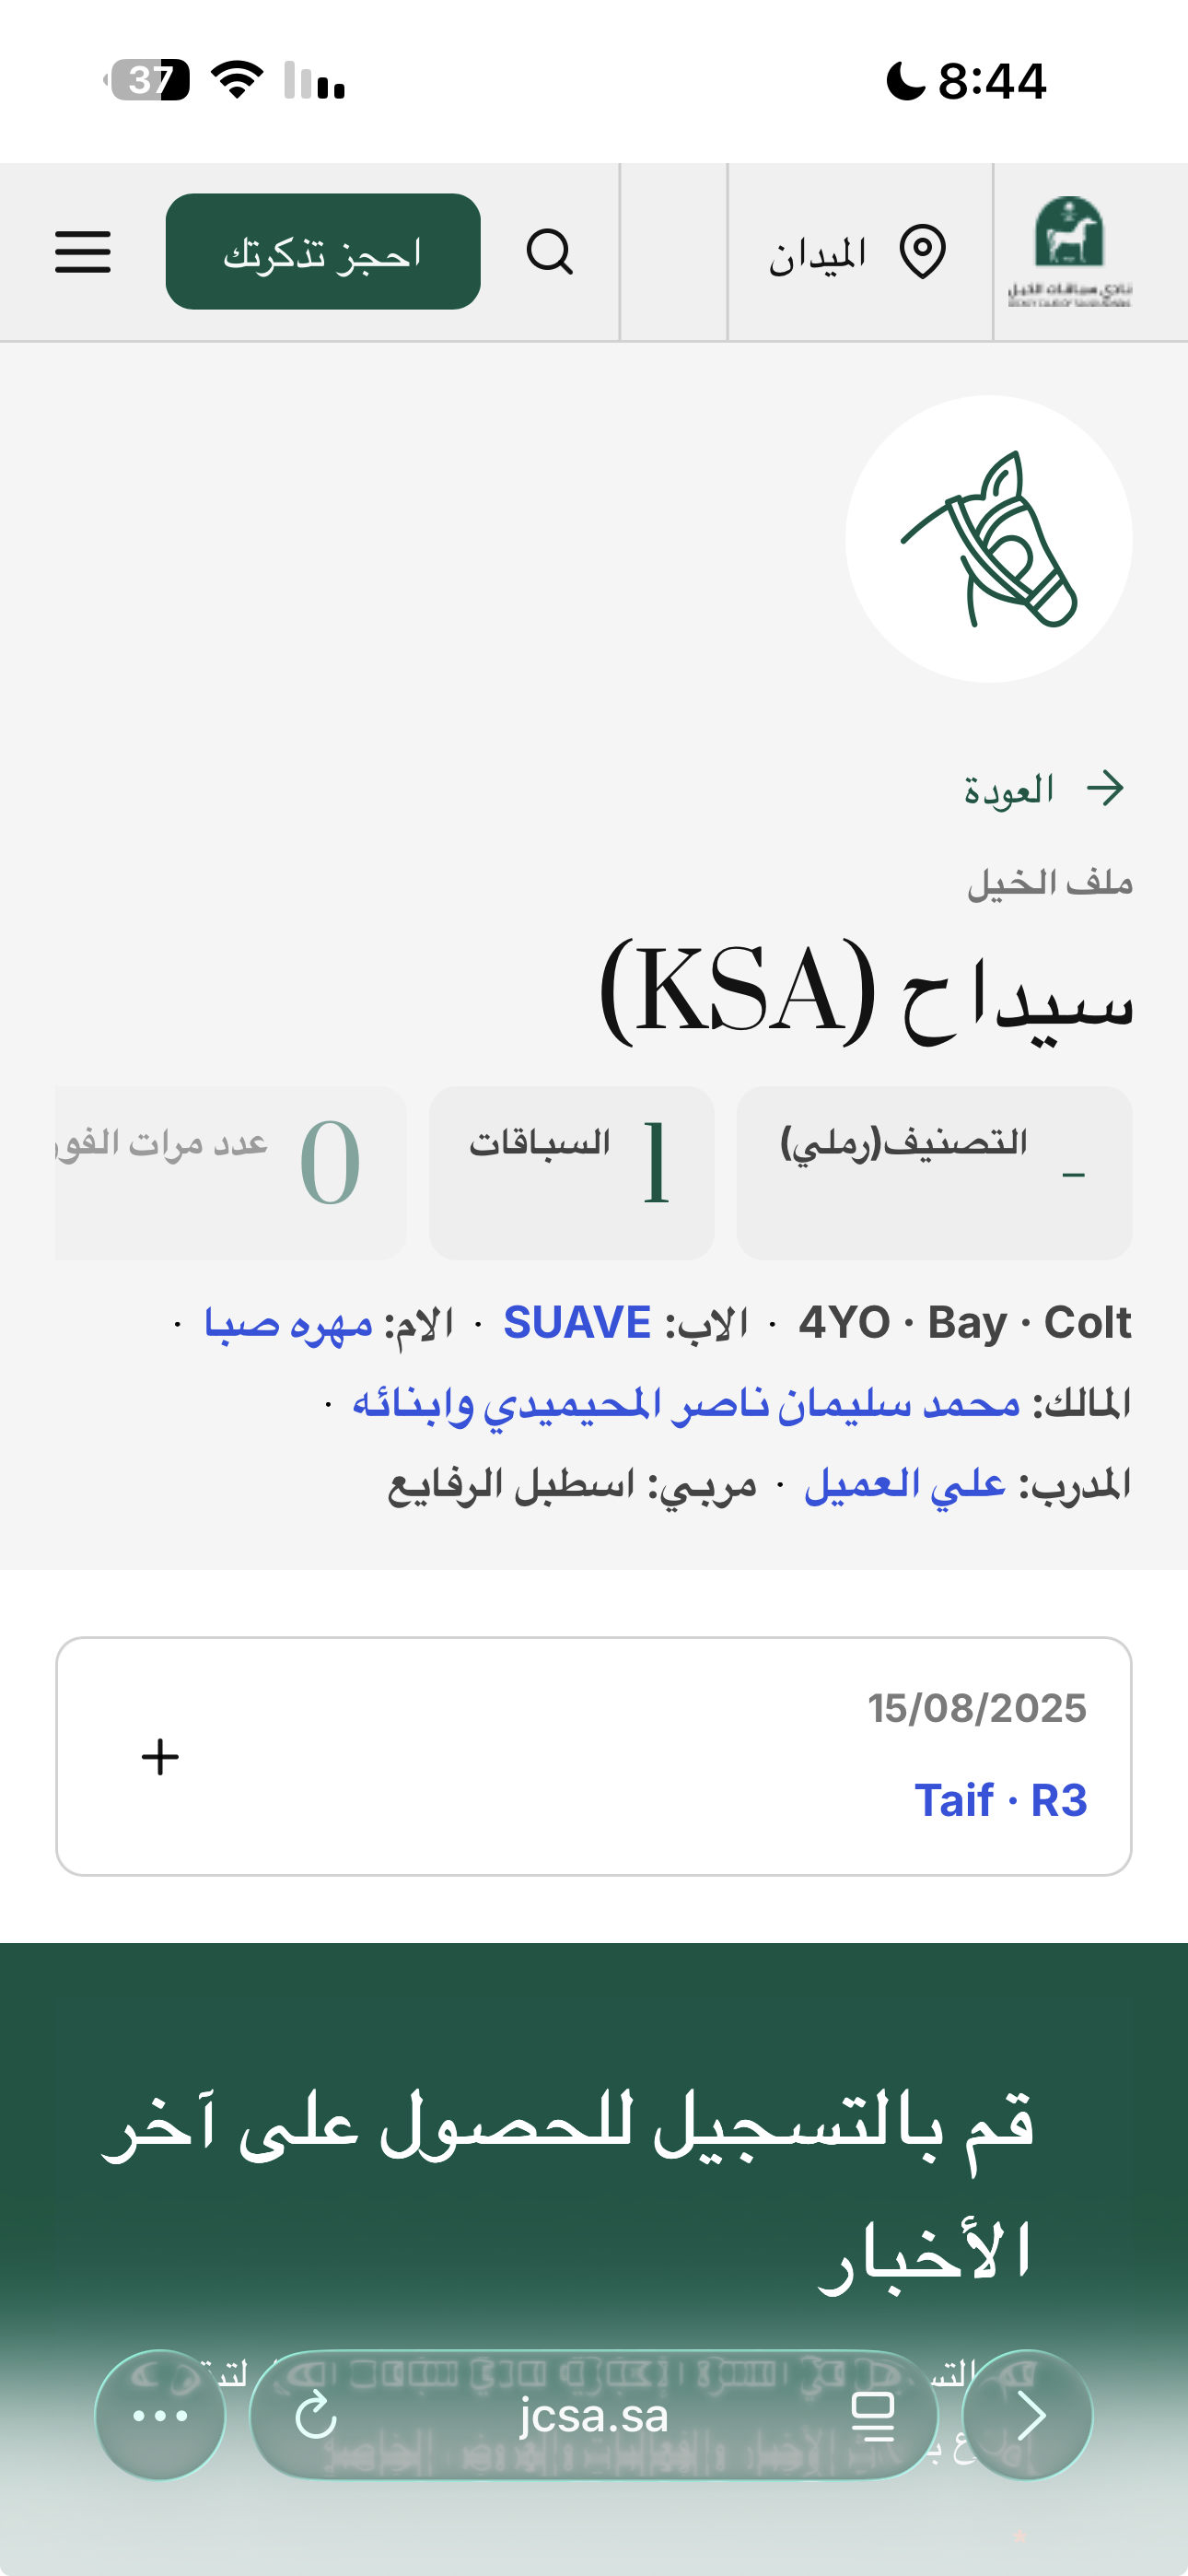Open the dam link مهره صبا

288,1323
